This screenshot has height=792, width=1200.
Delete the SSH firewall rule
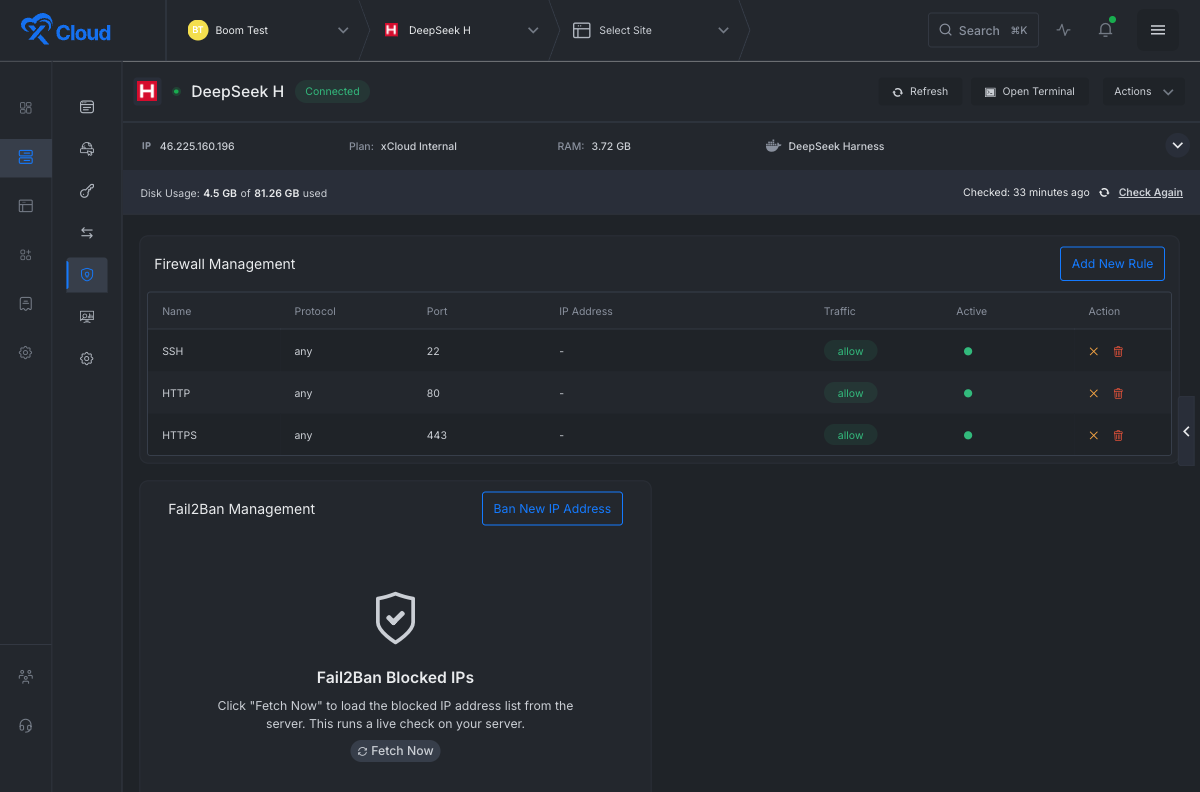[1118, 352]
